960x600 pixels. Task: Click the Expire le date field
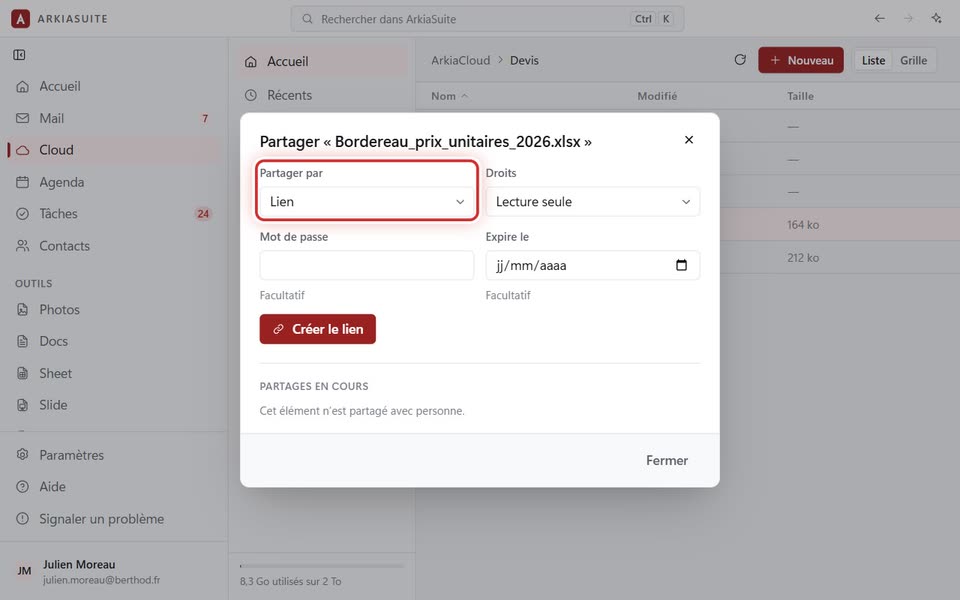tap(593, 265)
